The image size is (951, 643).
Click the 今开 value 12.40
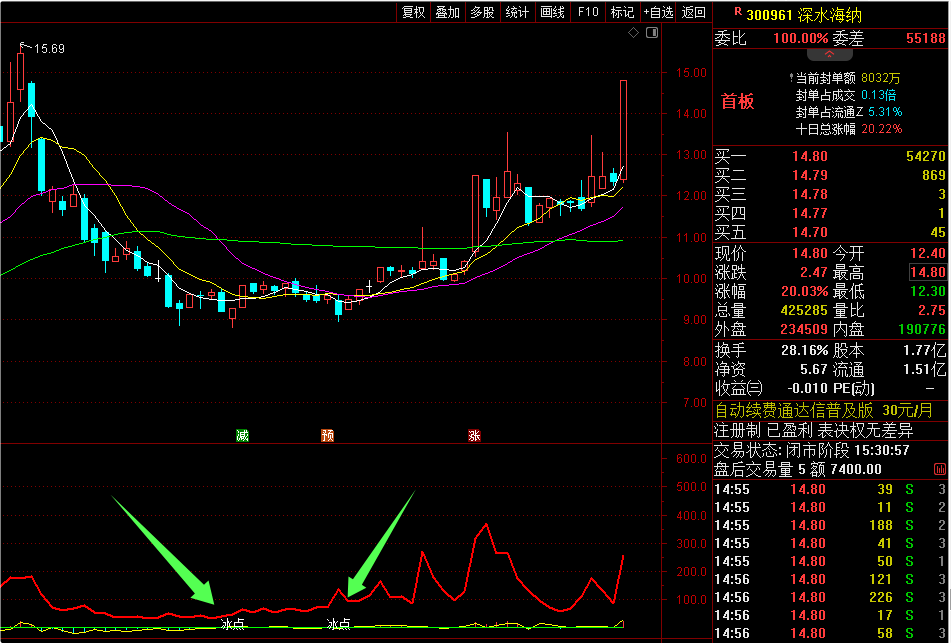tap(928, 253)
